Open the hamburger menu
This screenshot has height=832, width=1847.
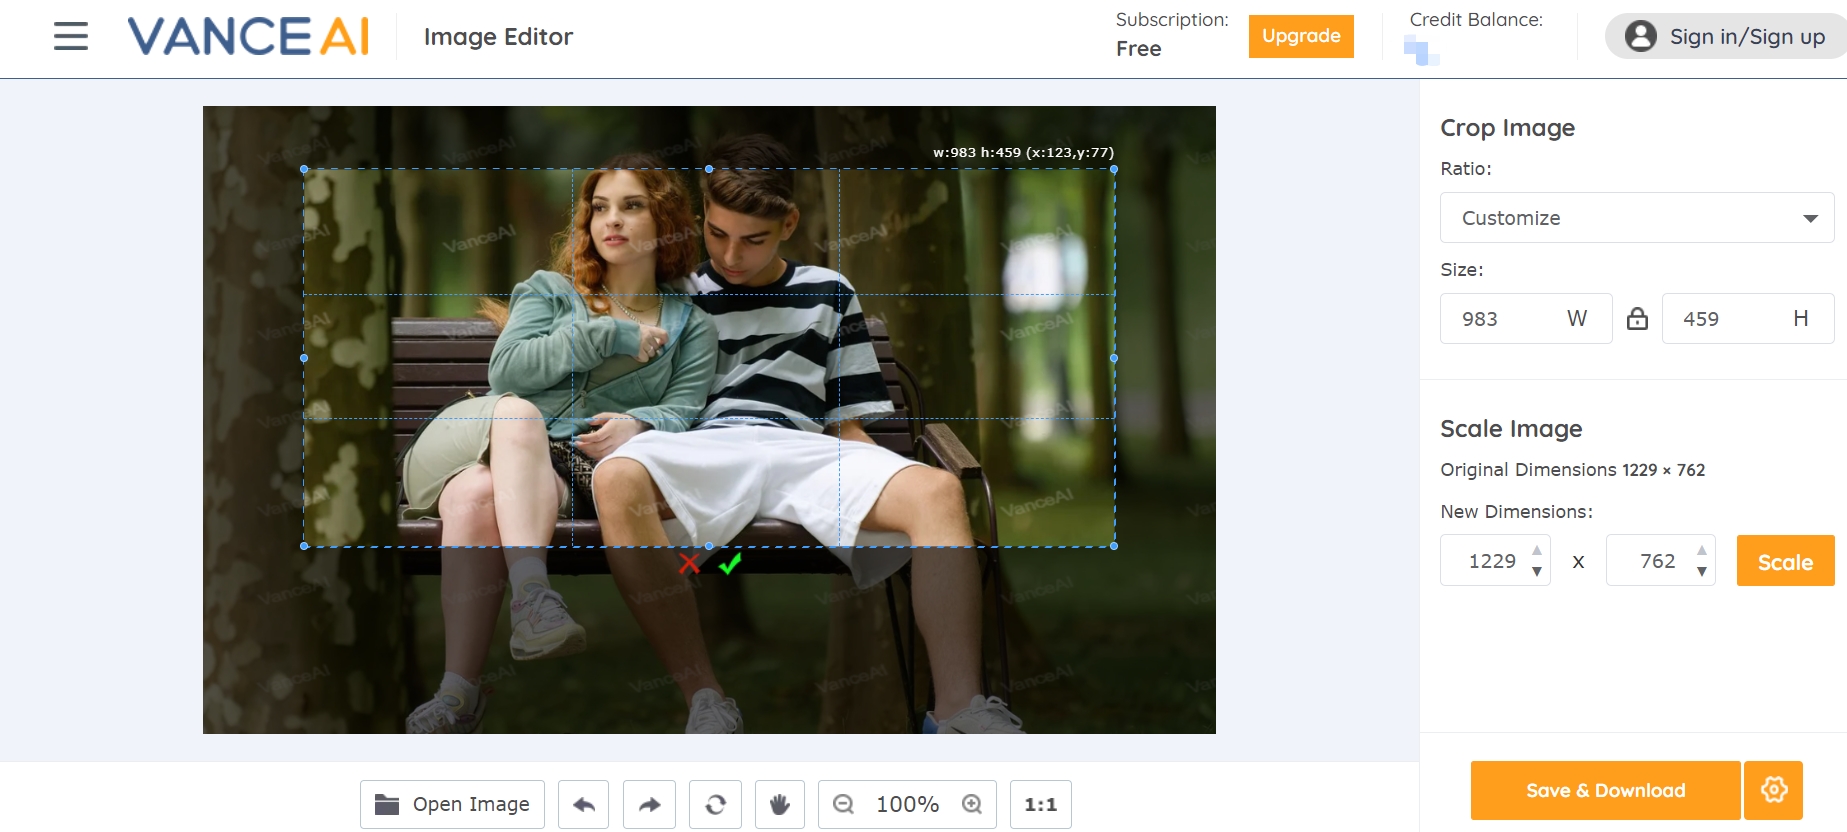[71, 37]
